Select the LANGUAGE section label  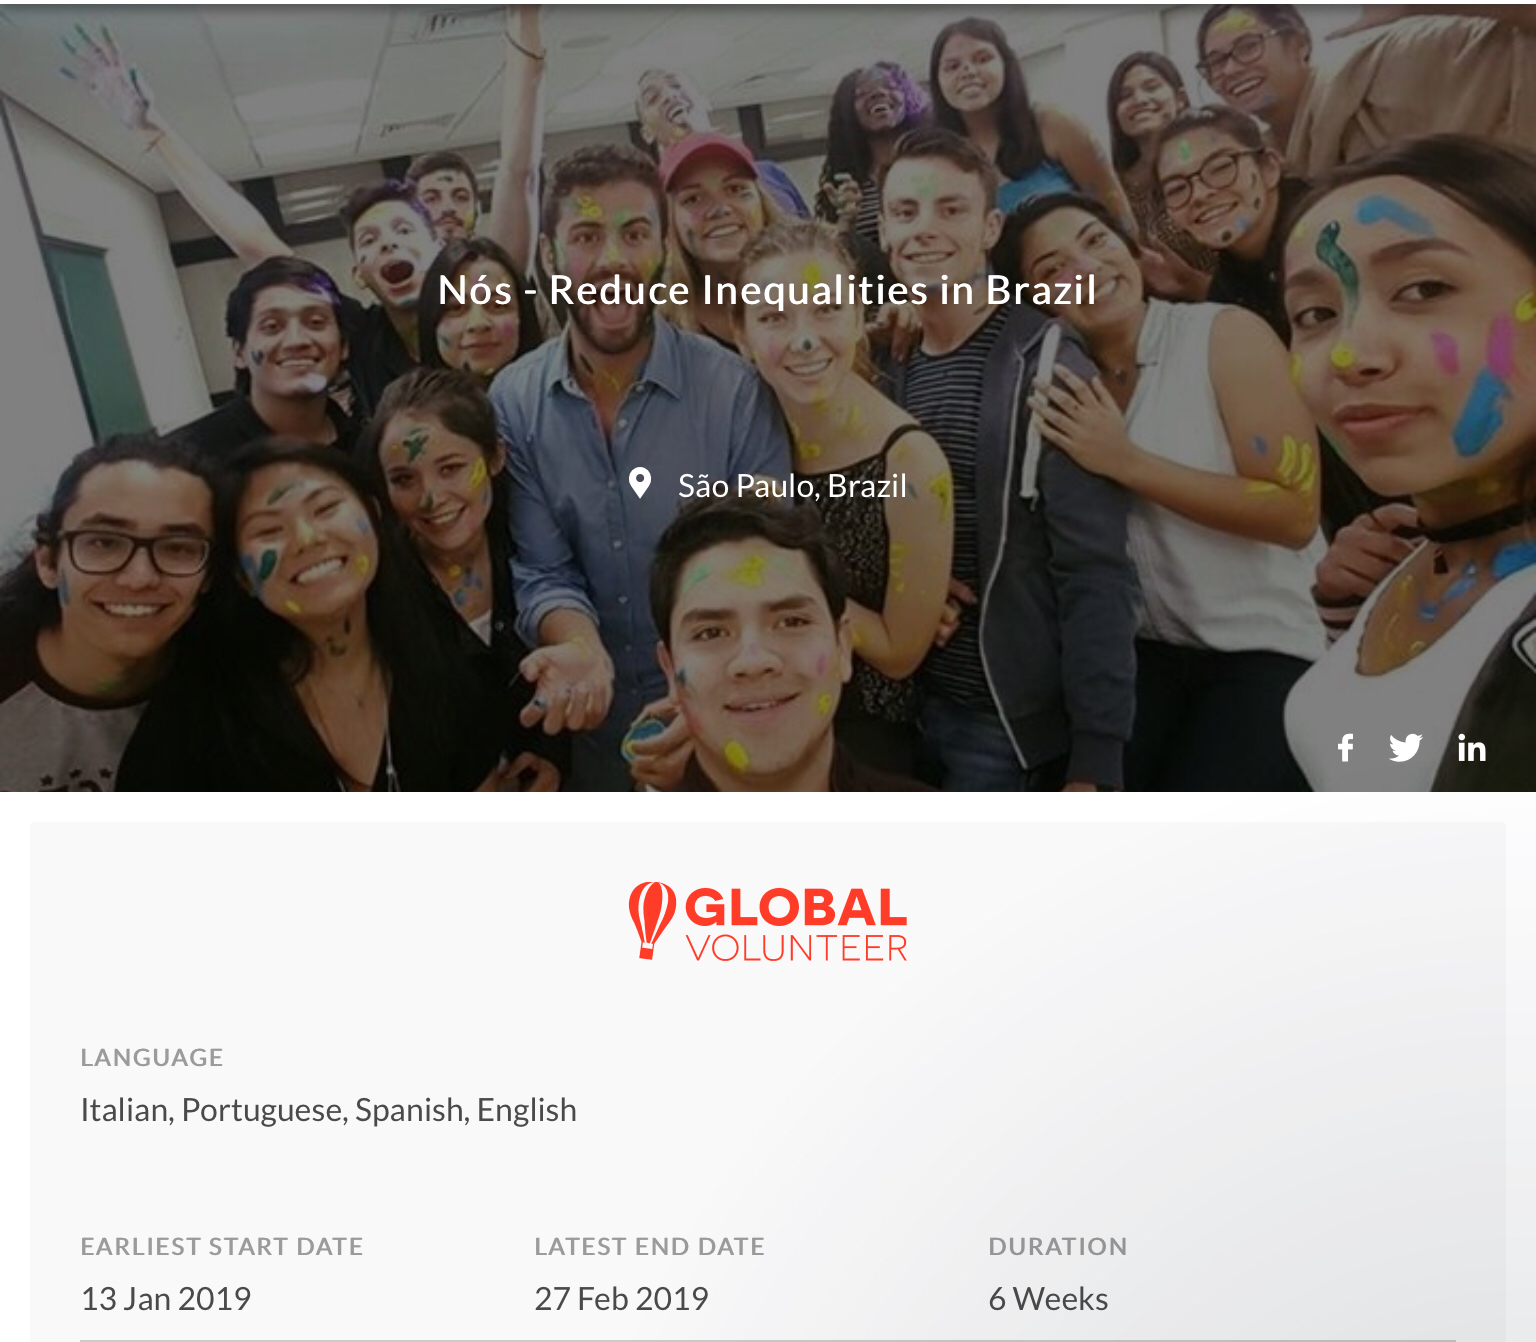(152, 1057)
